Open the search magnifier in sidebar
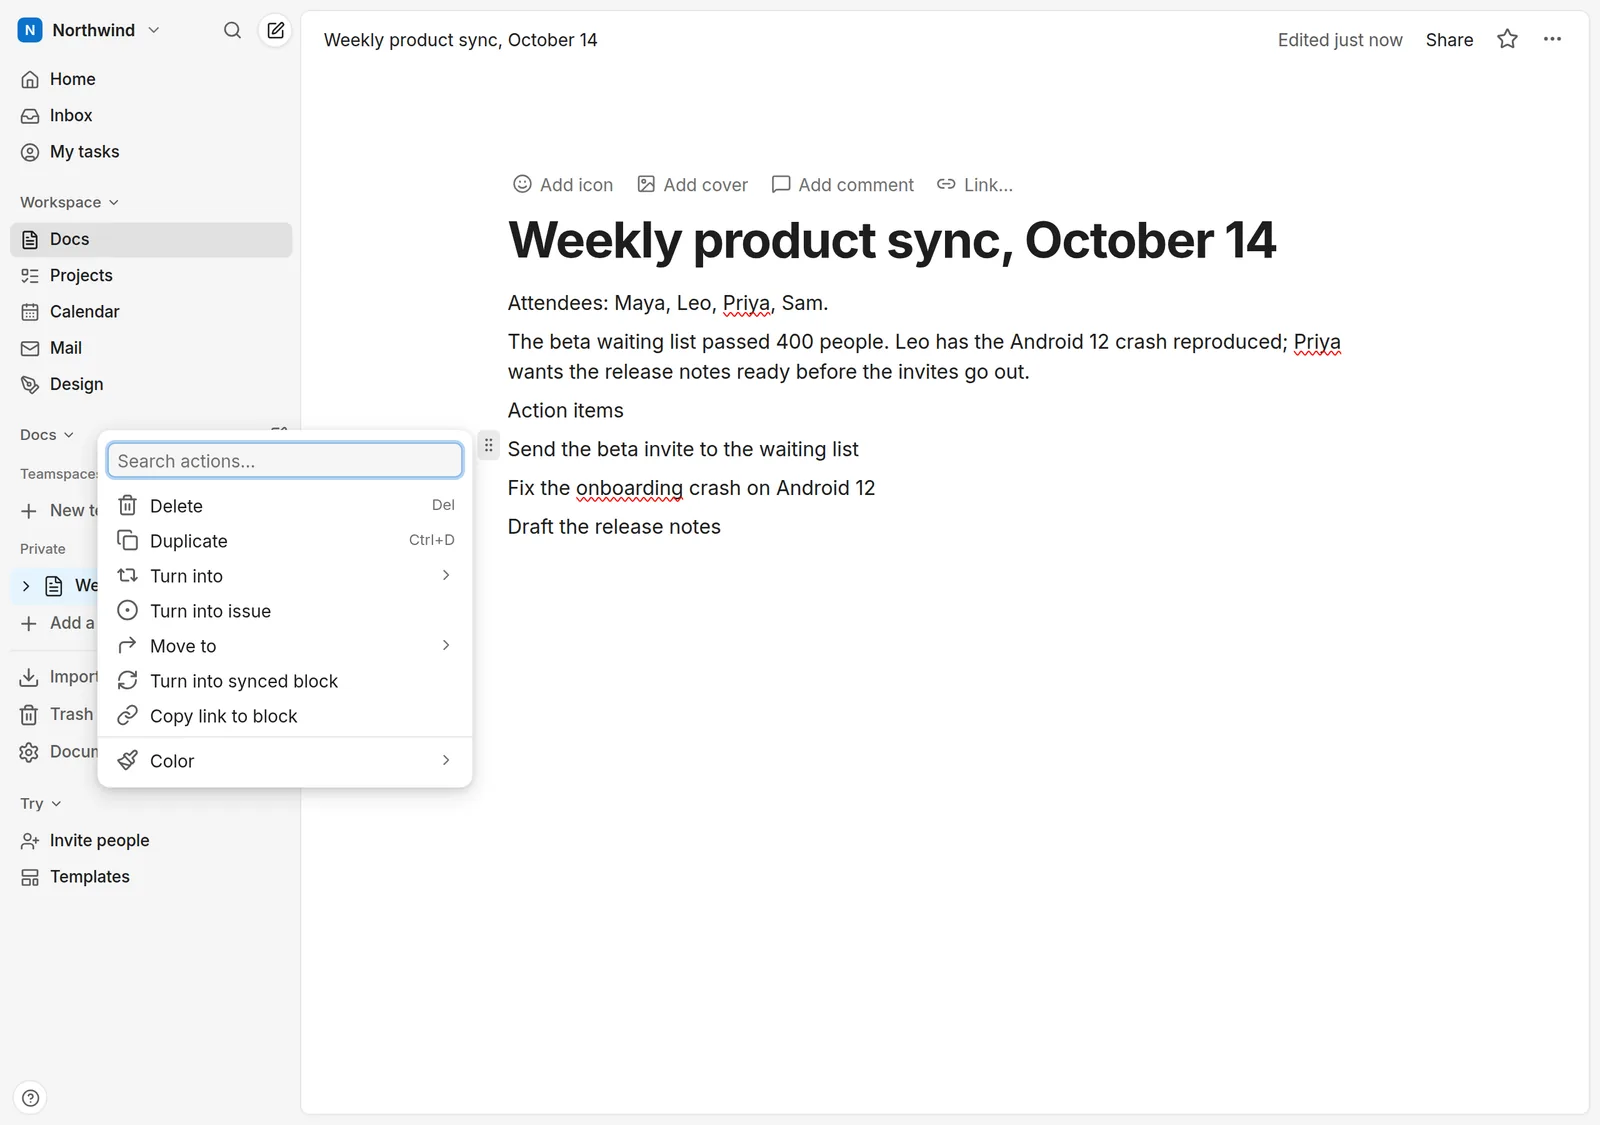Screen dimensions: 1600x1125 pos(232,30)
